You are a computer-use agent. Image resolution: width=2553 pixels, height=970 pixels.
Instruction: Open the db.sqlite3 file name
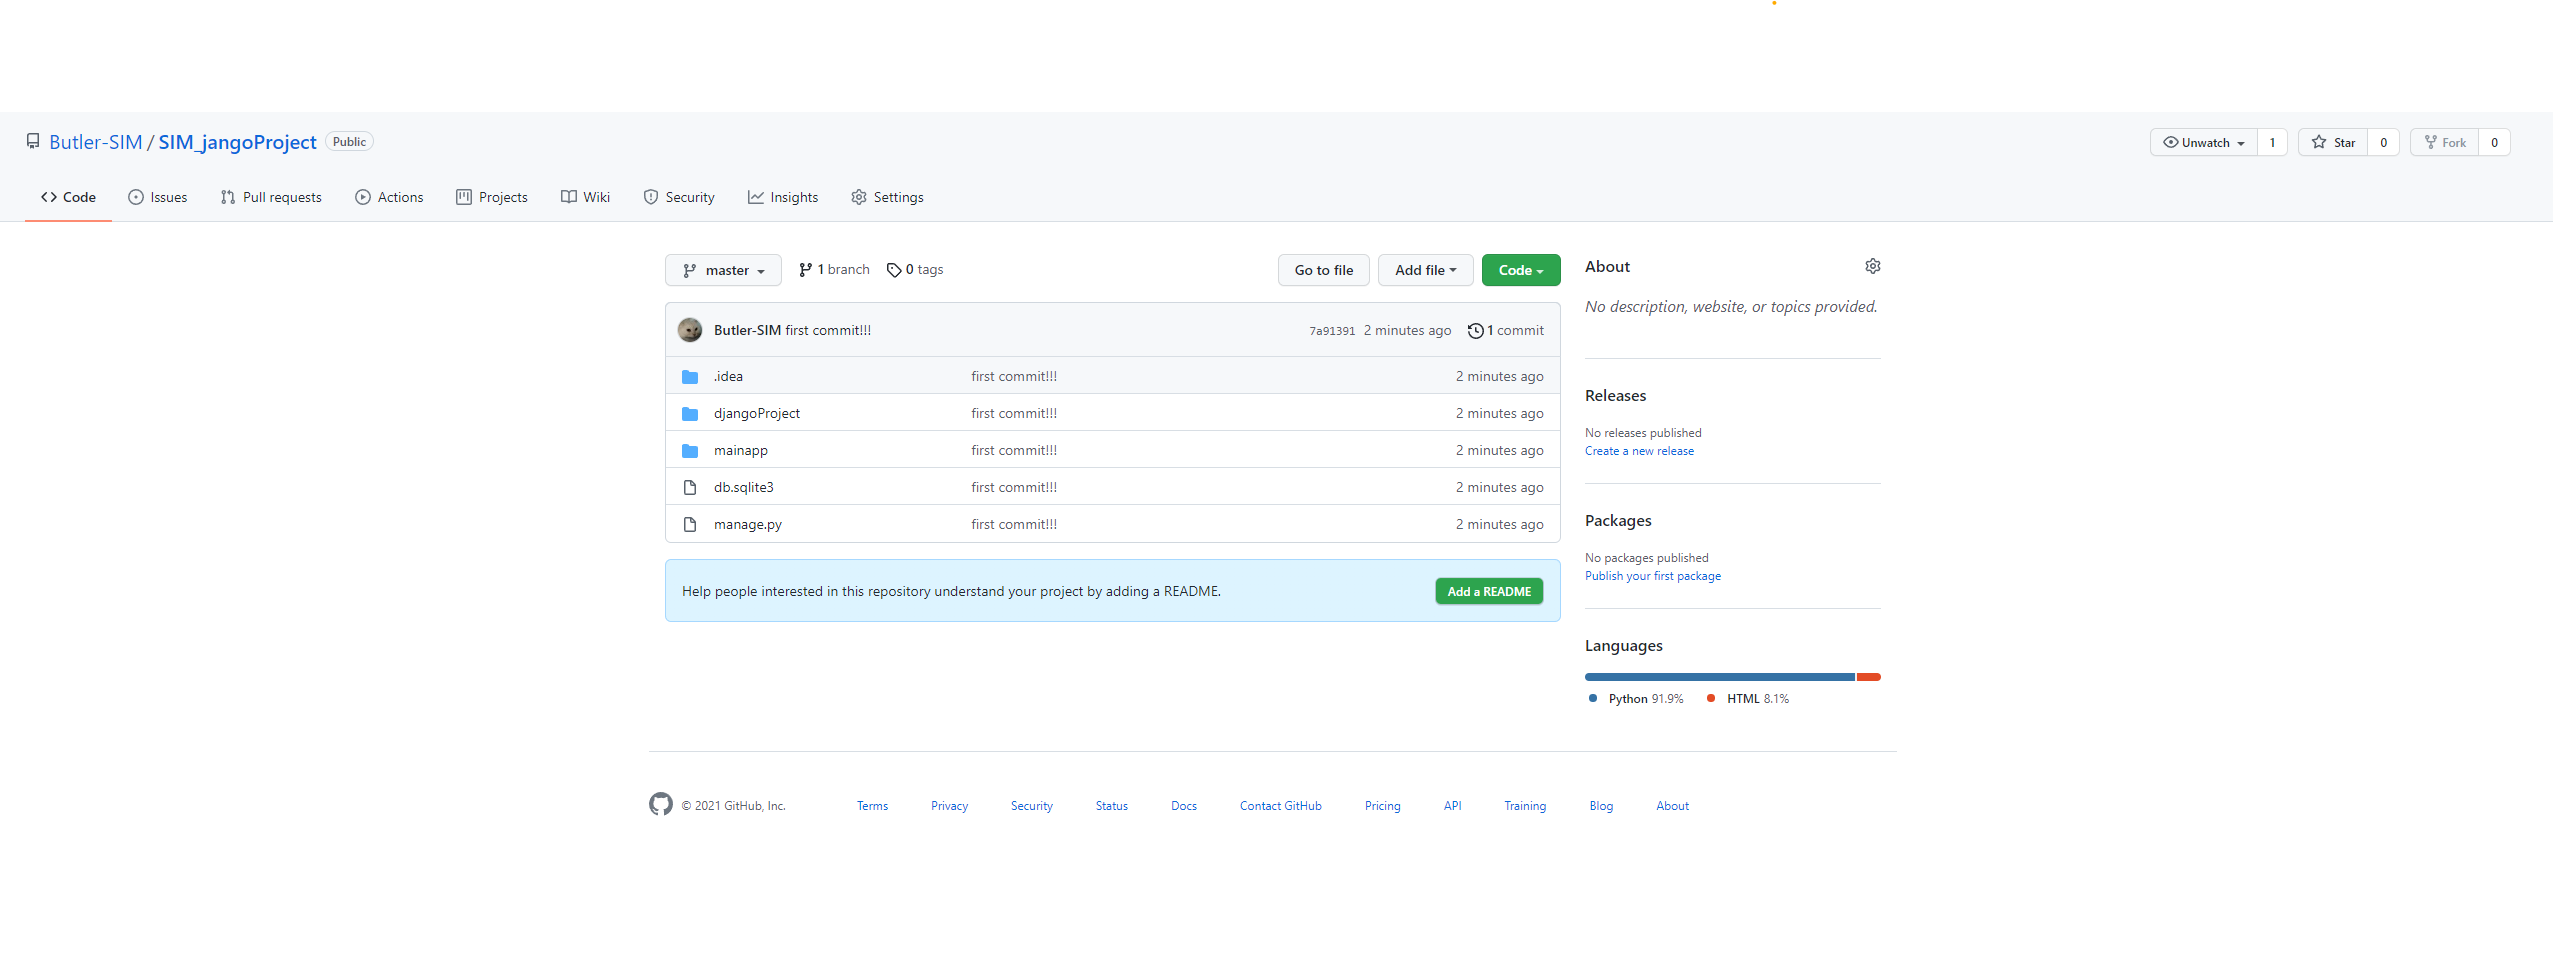point(744,488)
